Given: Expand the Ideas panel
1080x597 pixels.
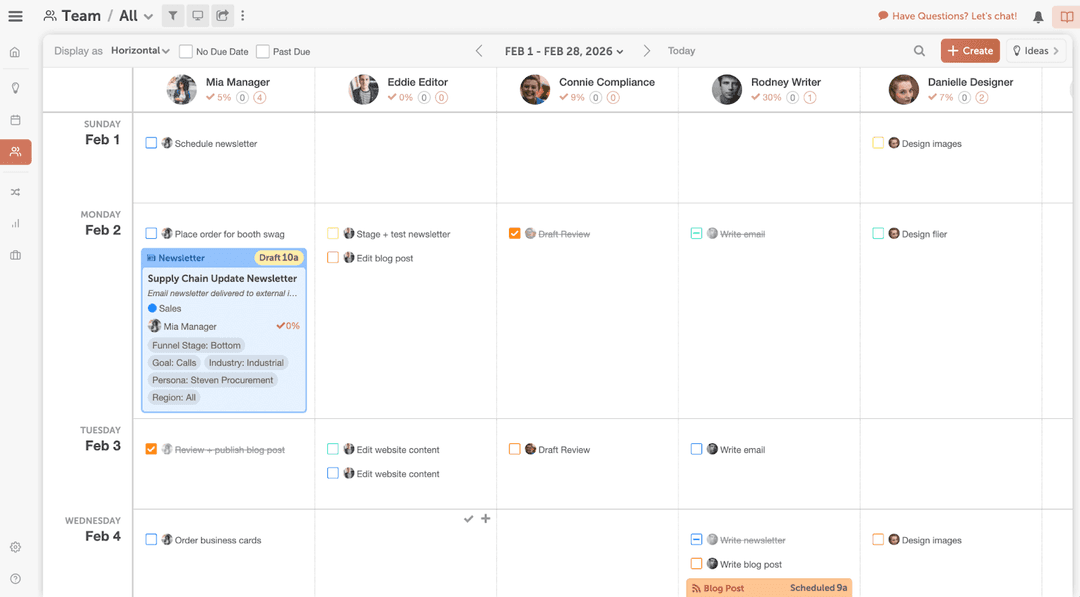Looking at the screenshot, I should (x=1036, y=51).
